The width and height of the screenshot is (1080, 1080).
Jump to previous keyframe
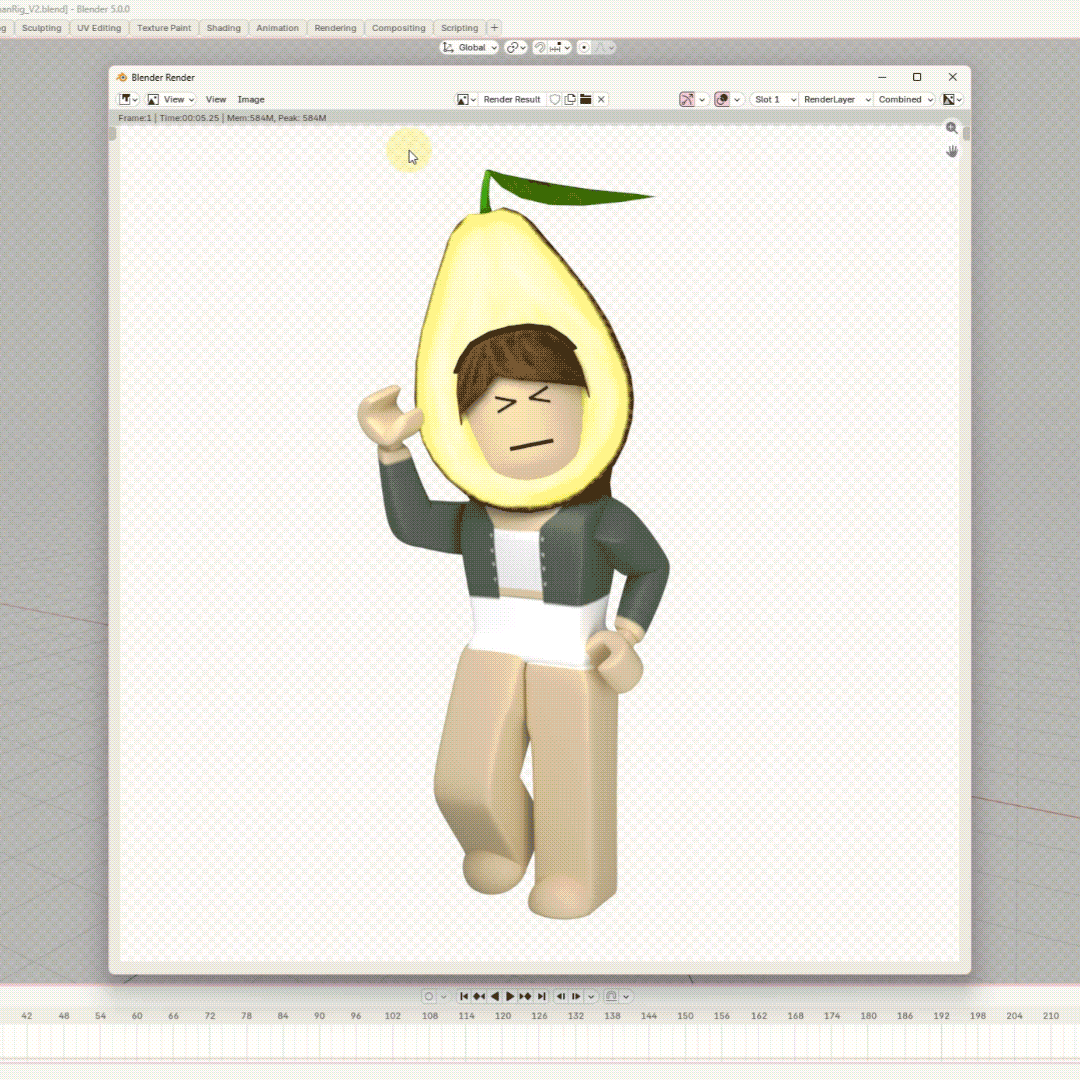[479, 996]
